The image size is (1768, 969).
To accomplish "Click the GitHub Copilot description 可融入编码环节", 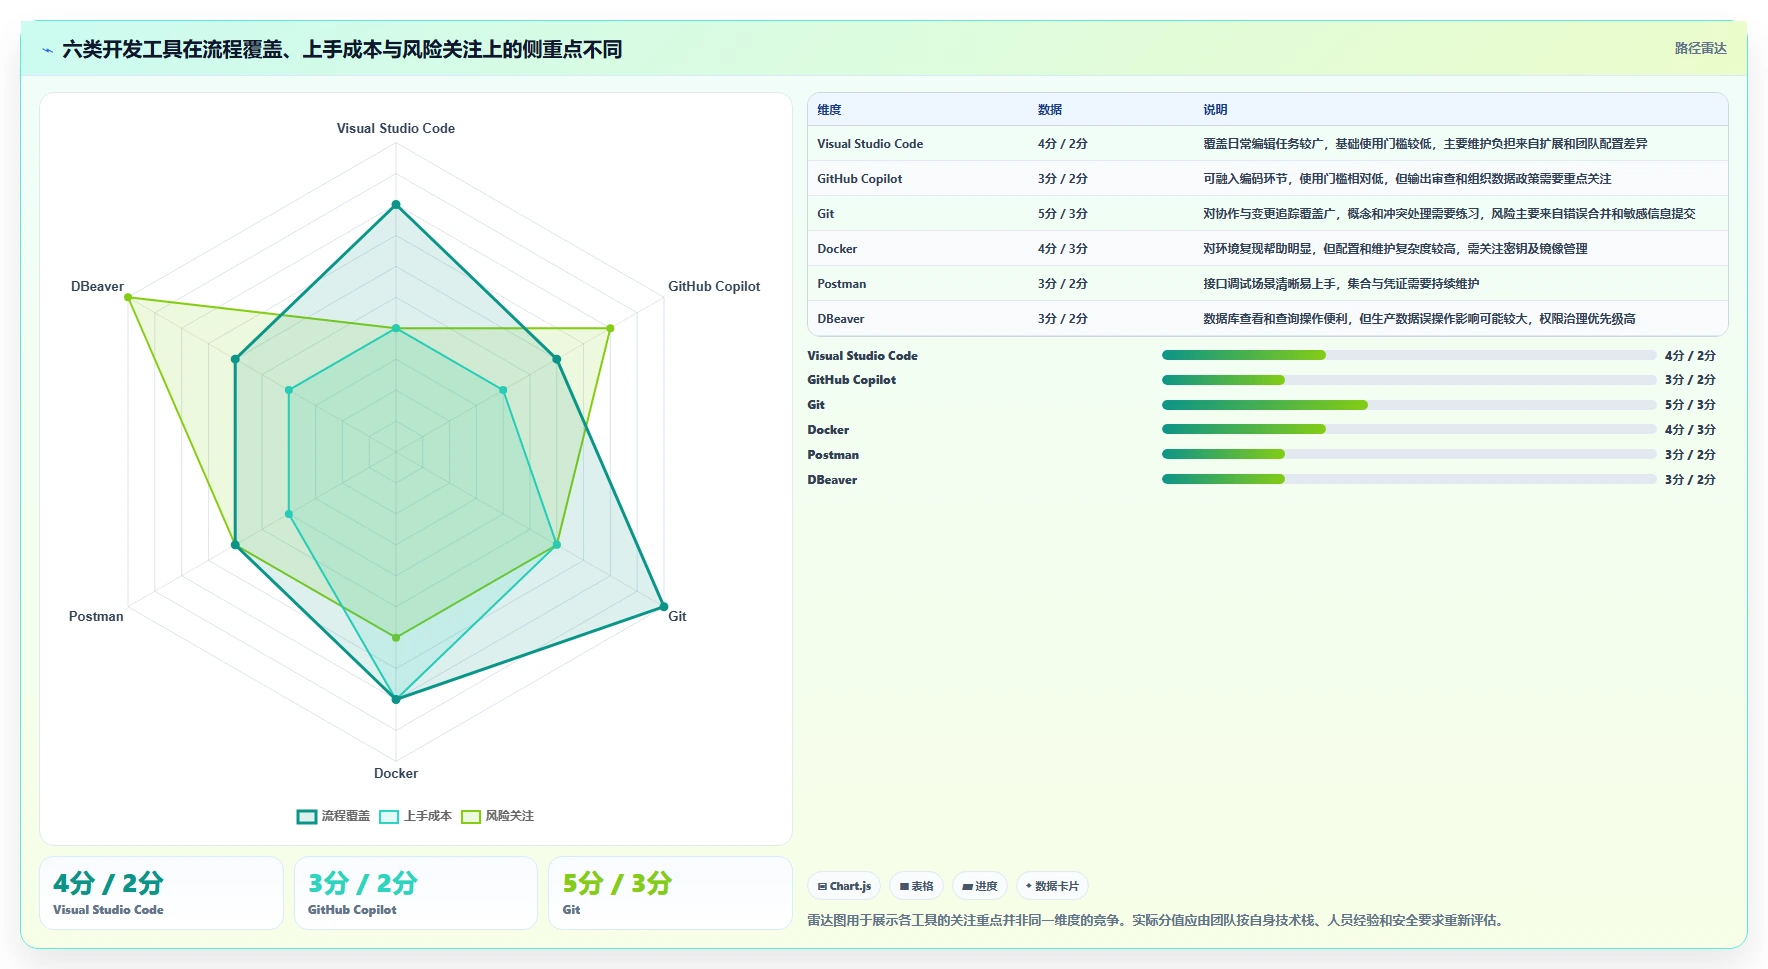I will (1407, 179).
